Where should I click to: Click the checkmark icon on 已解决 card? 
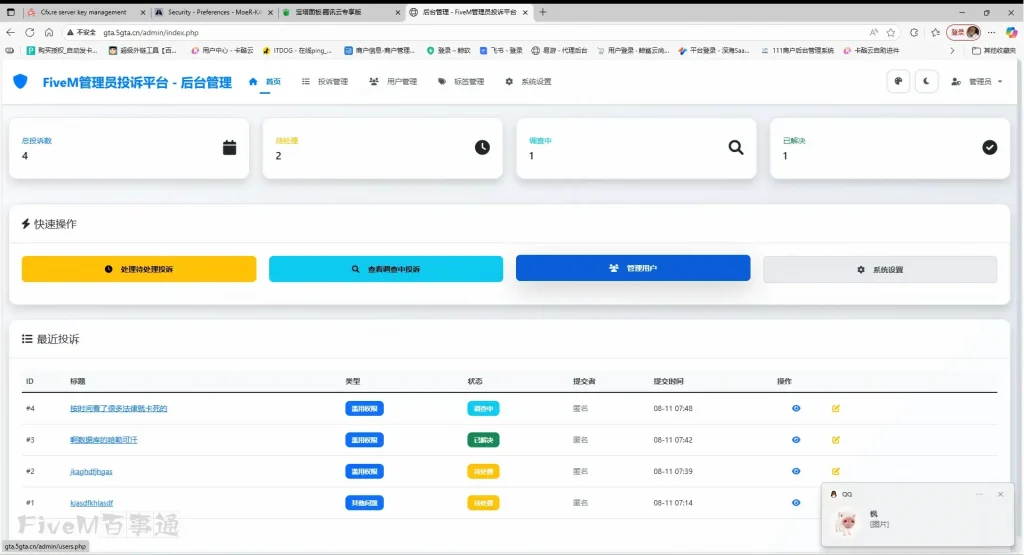click(990, 148)
